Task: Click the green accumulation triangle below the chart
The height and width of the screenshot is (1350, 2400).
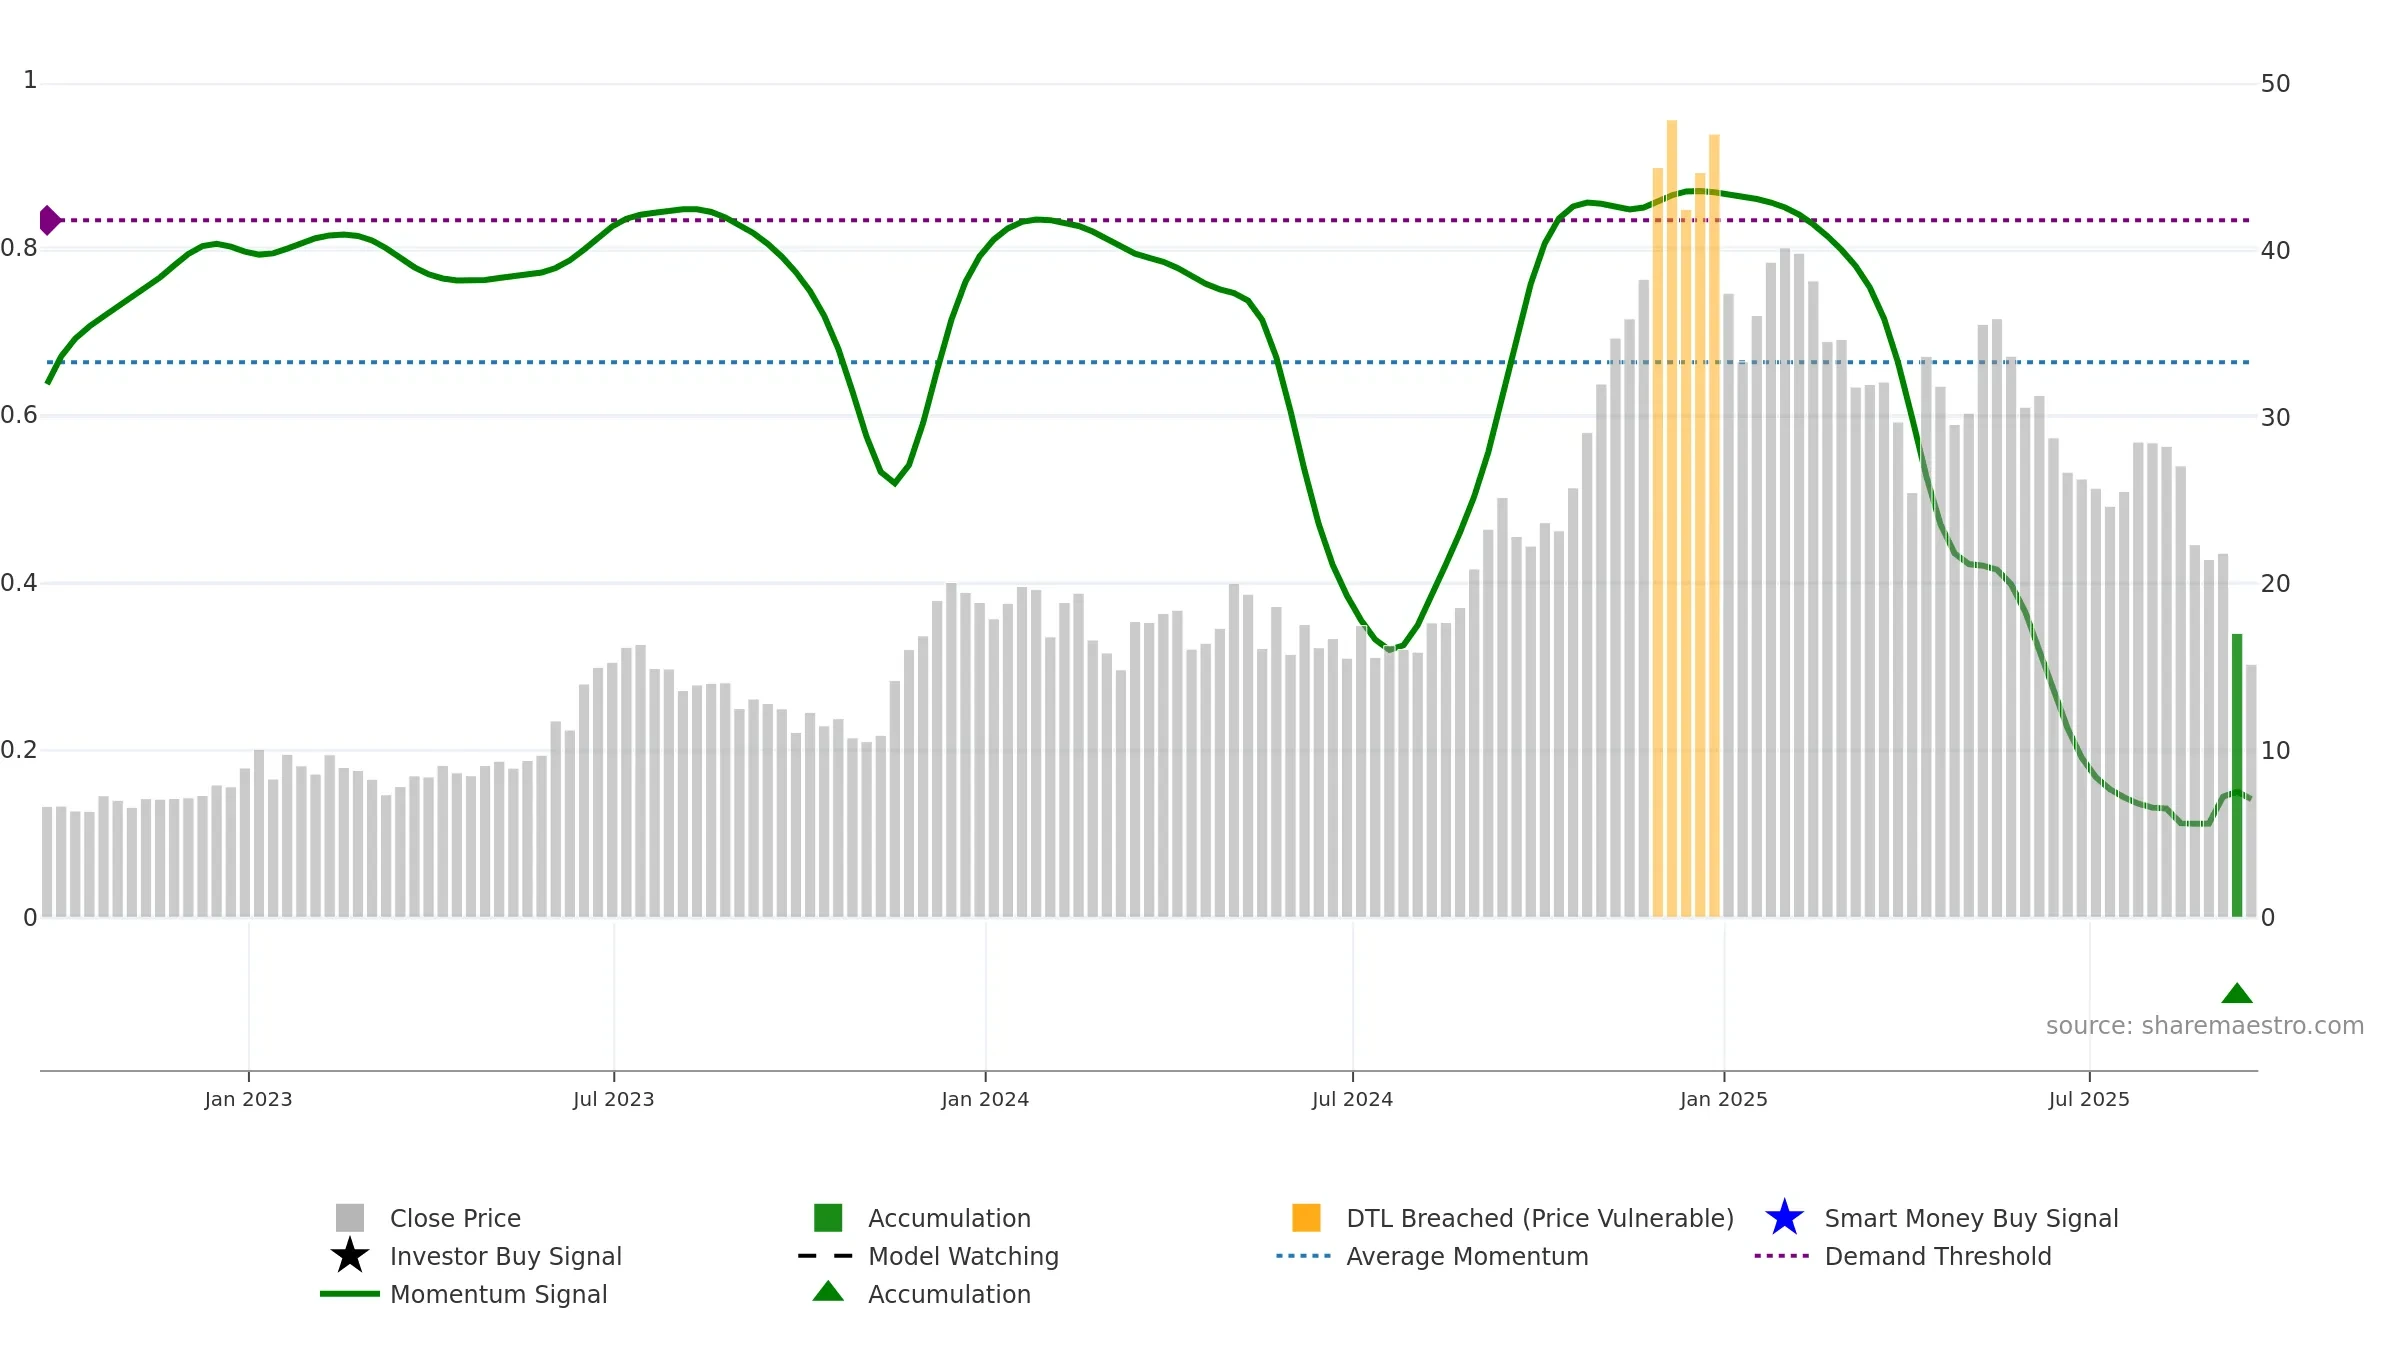Action: point(2237,993)
